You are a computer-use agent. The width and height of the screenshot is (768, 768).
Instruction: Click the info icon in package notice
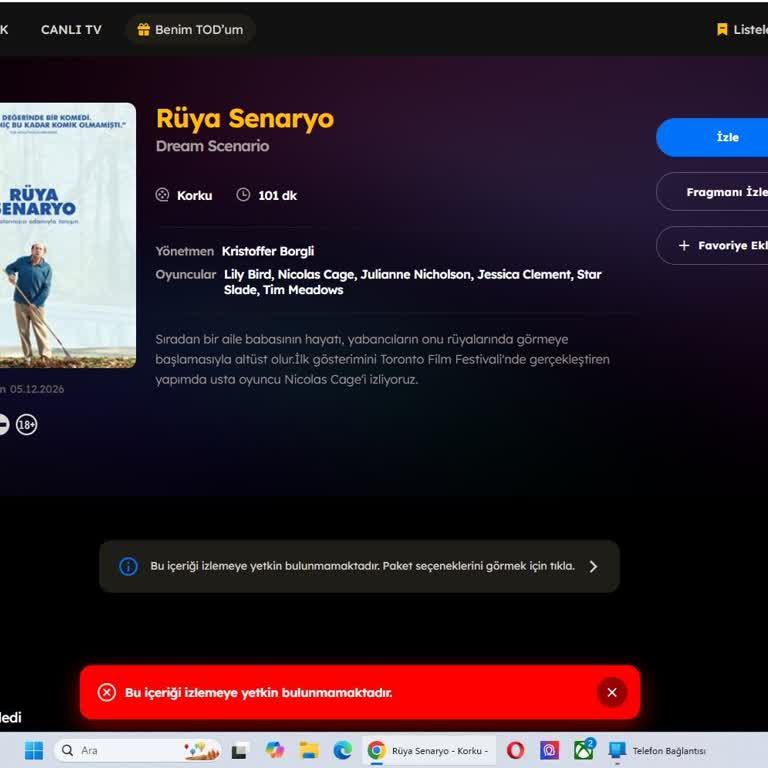tap(128, 566)
